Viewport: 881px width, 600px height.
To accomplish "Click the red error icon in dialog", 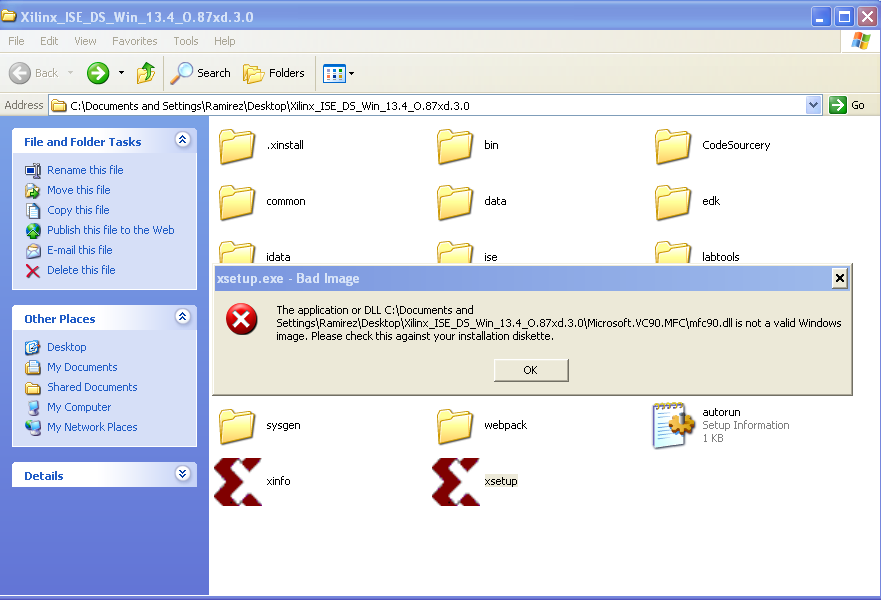I will click(x=242, y=319).
